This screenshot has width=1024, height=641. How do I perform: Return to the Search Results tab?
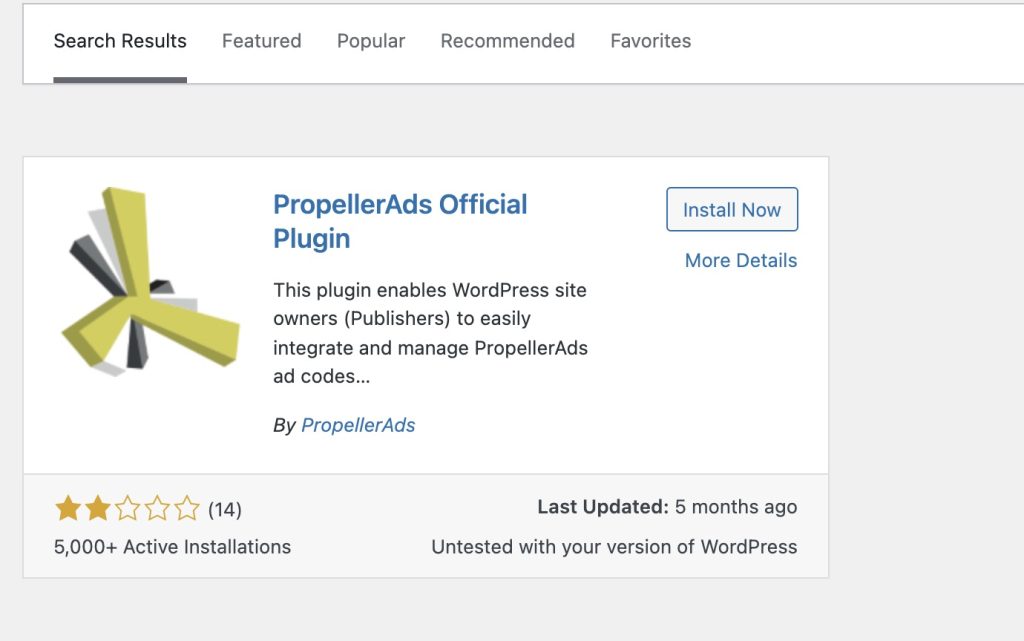tap(120, 41)
